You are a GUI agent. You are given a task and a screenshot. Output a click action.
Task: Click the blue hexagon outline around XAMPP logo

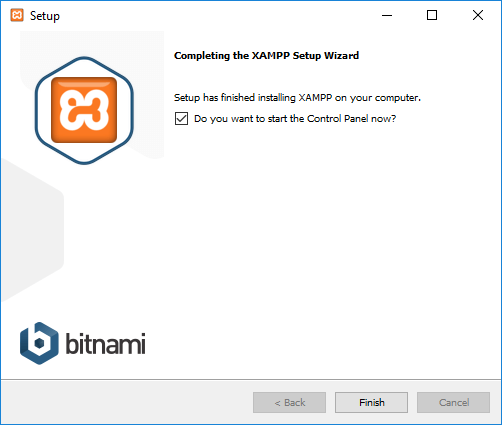pyautogui.click(x=84, y=111)
